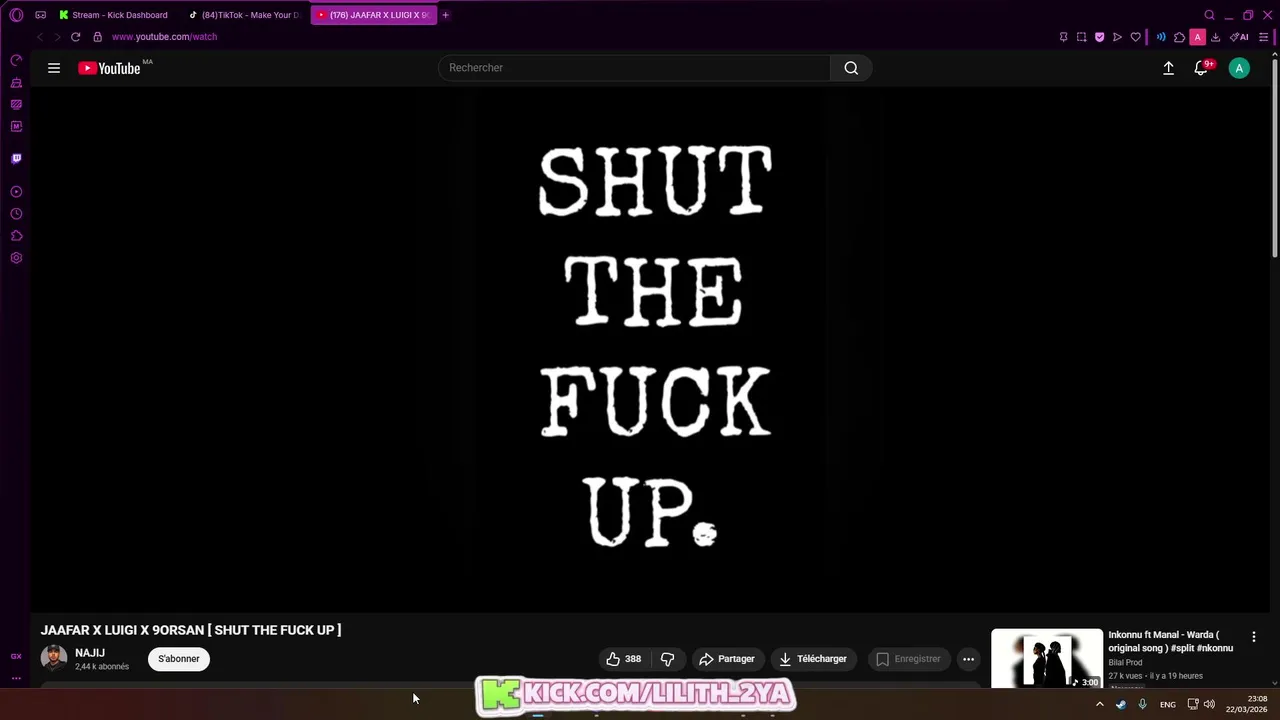Open the browser downloads icon
1280x720 pixels.
1215,37
